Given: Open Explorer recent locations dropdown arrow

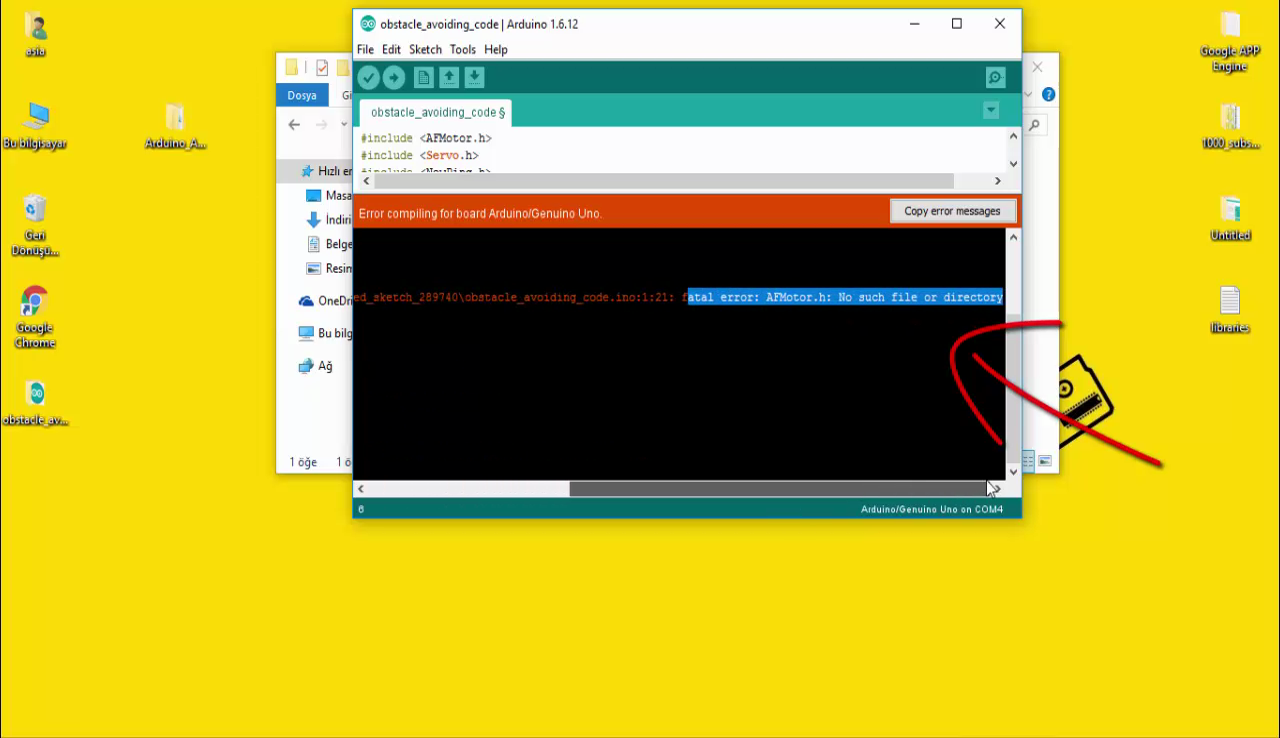Looking at the screenshot, I should point(344,125).
